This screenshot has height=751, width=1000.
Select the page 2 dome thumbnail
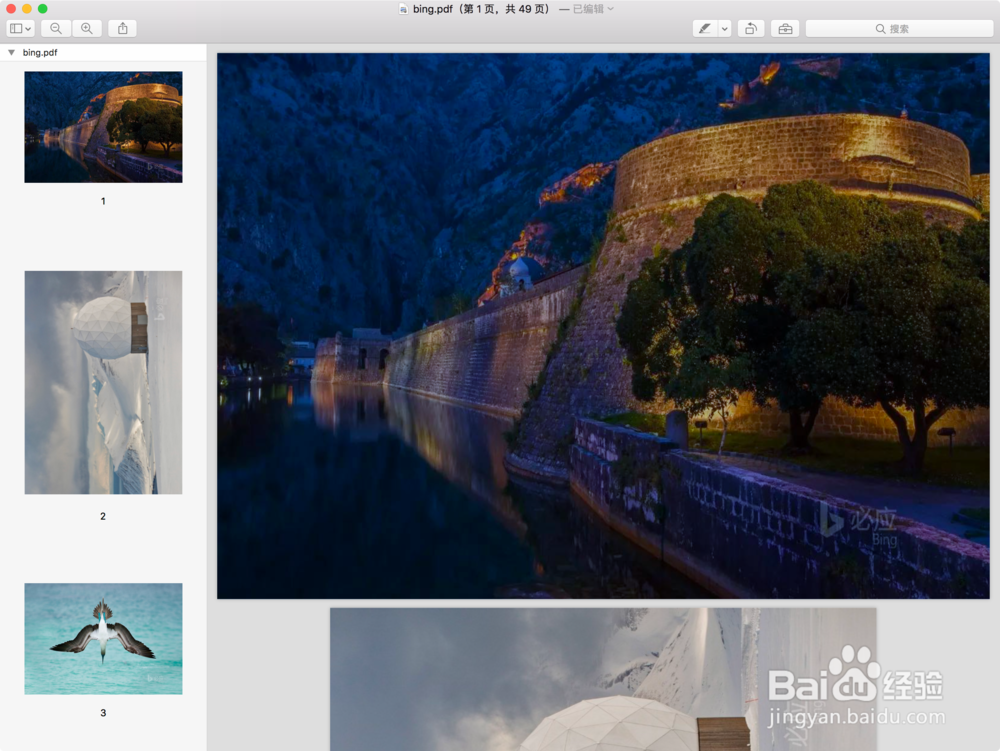pyautogui.click(x=103, y=383)
